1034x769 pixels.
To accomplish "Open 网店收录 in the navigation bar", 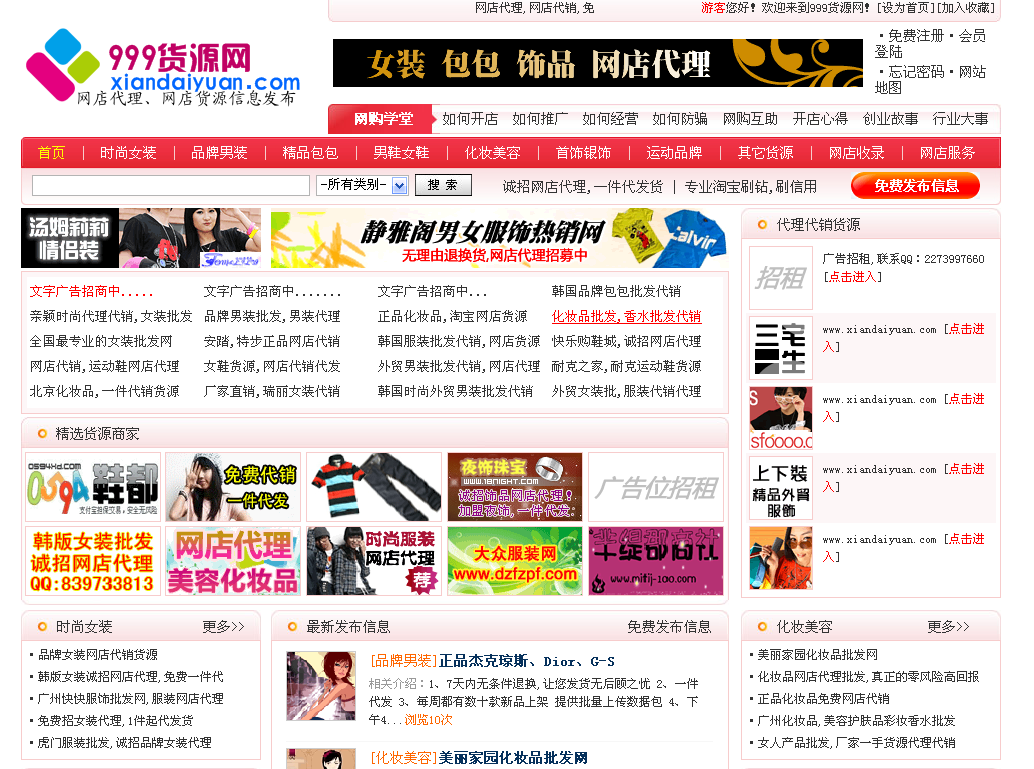I will point(856,153).
